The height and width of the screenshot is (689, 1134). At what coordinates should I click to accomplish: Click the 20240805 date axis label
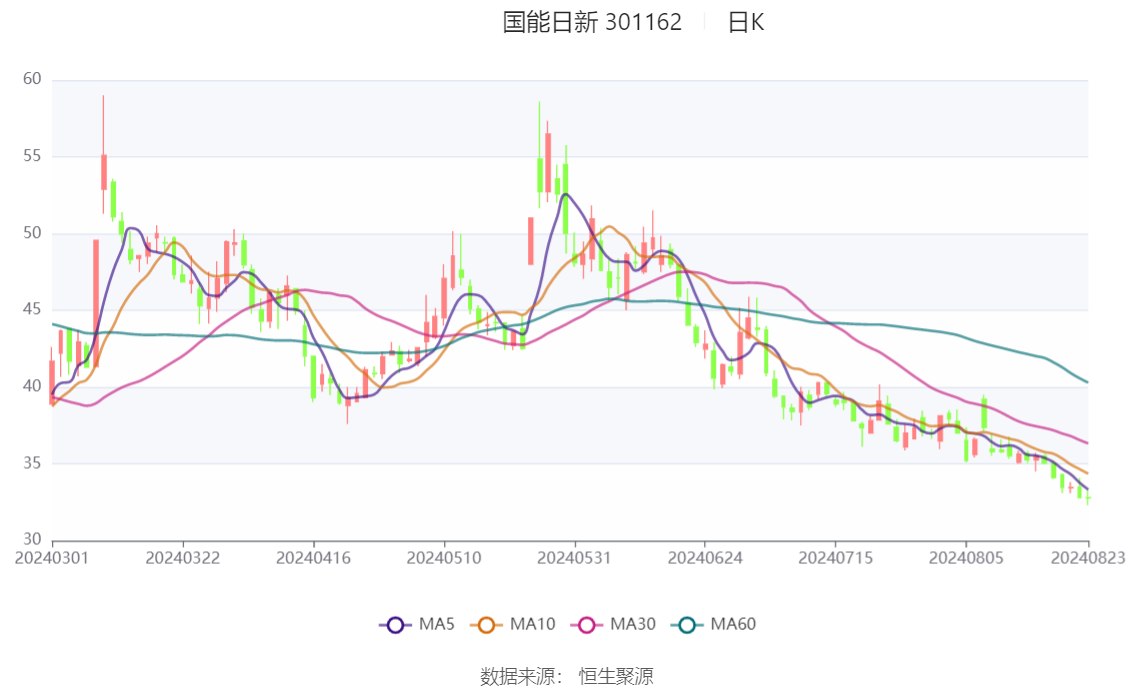click(965, 558)
